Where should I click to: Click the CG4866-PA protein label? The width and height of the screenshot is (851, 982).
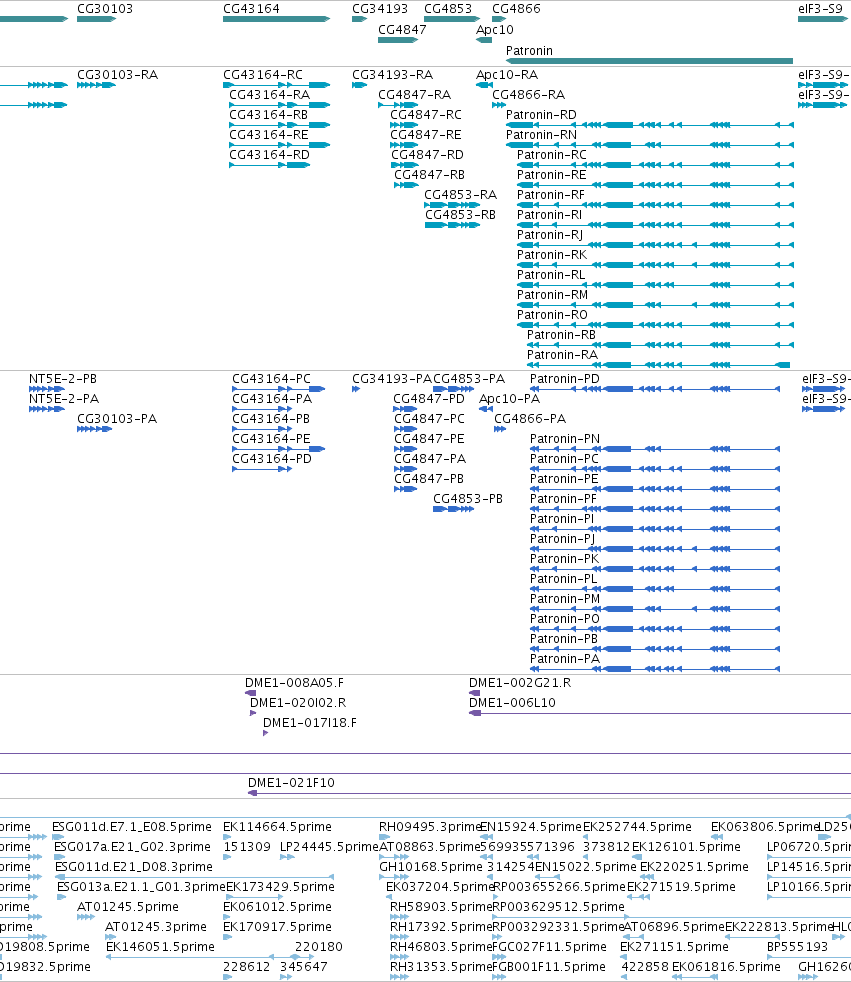(530, 419)
